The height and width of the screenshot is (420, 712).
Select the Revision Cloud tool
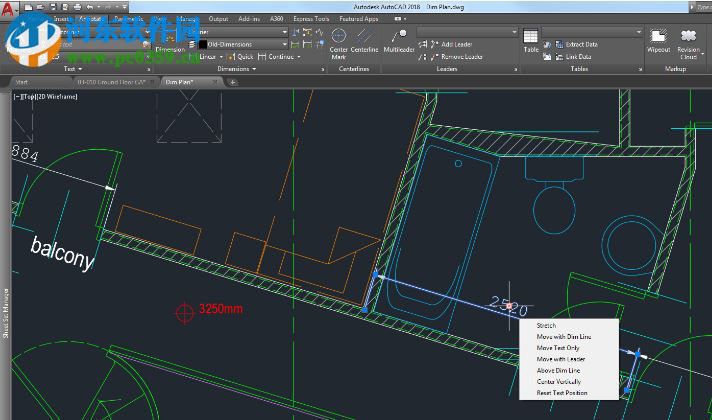pyautogui.click(x=688, y=38)
